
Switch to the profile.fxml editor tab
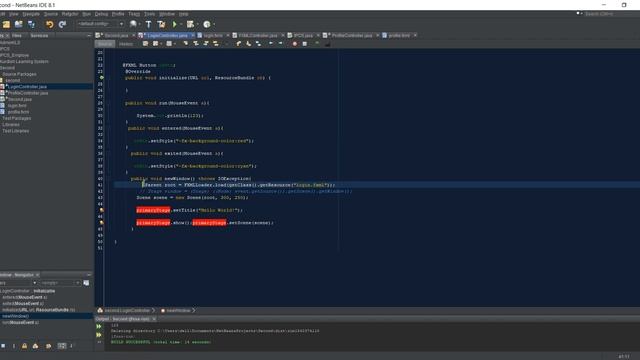coord(399,36)
